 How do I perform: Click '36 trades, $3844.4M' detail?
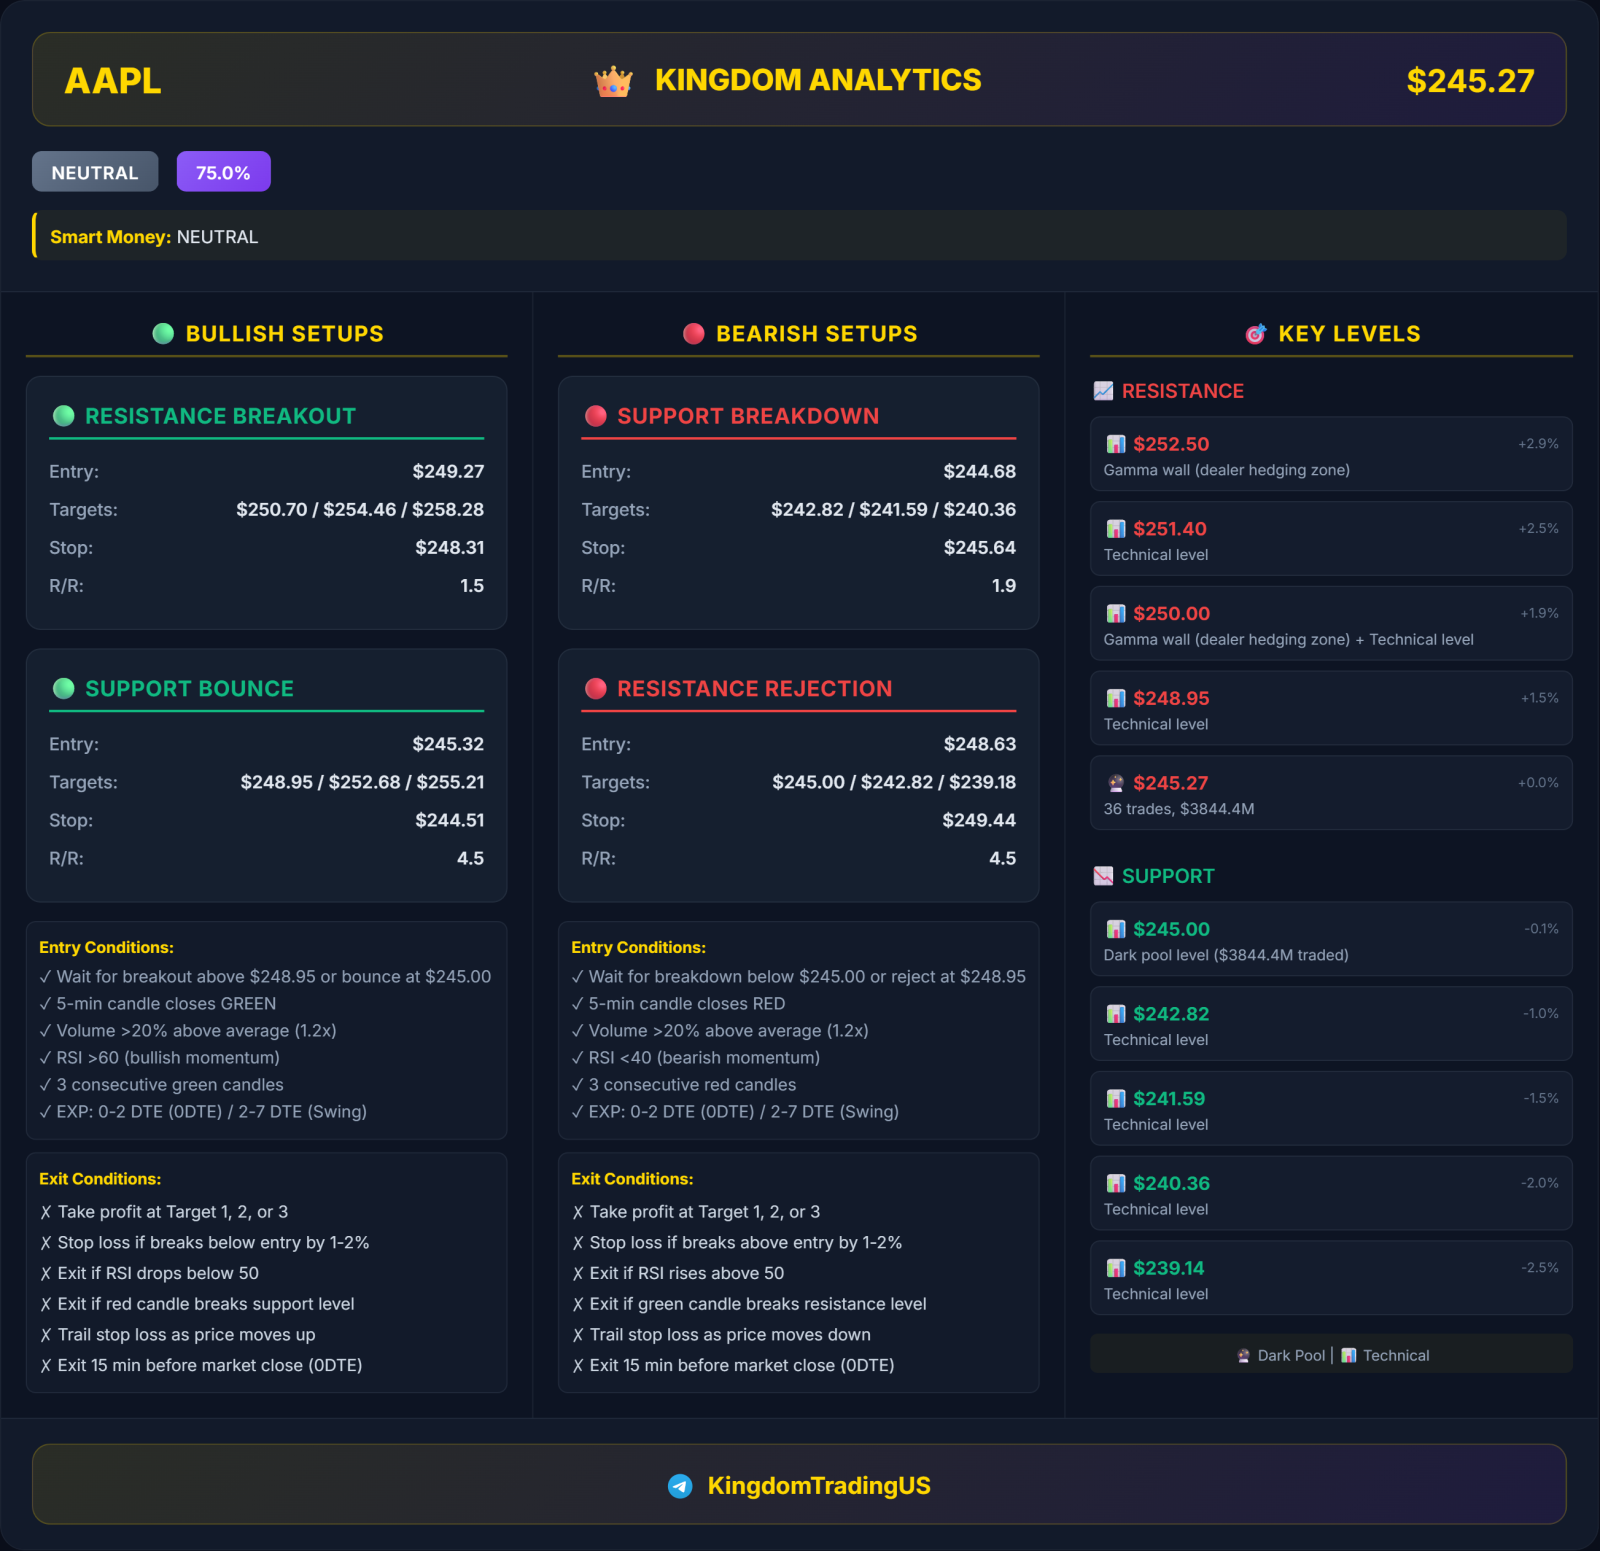pos(1179,809)
